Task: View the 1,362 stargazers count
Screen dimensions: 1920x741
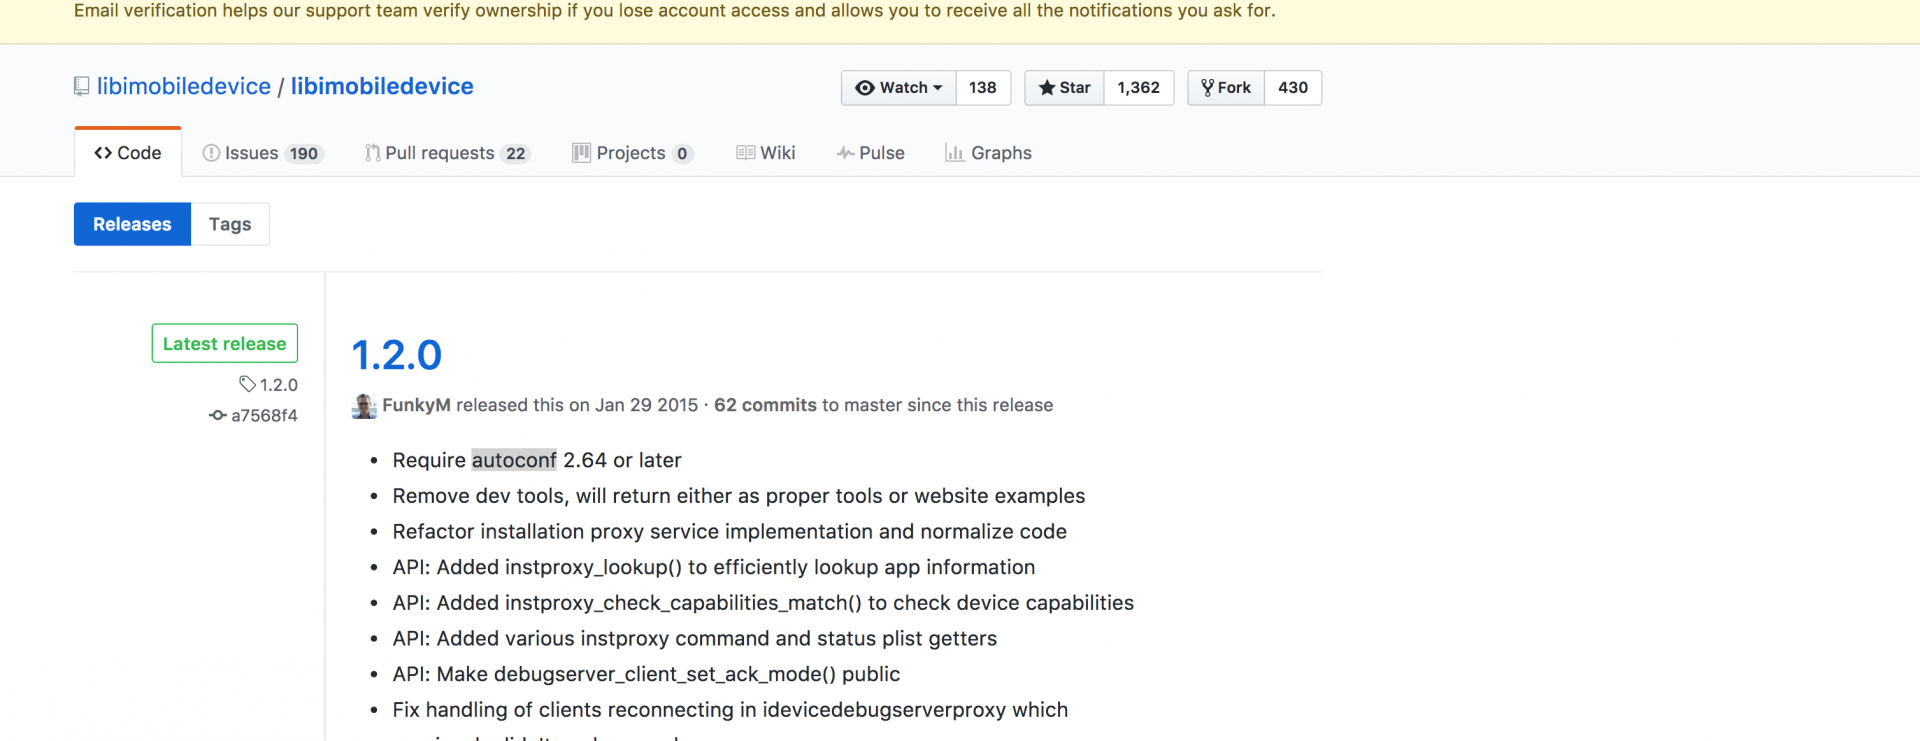Action: pyautogui.click(x=1139, y=88)
